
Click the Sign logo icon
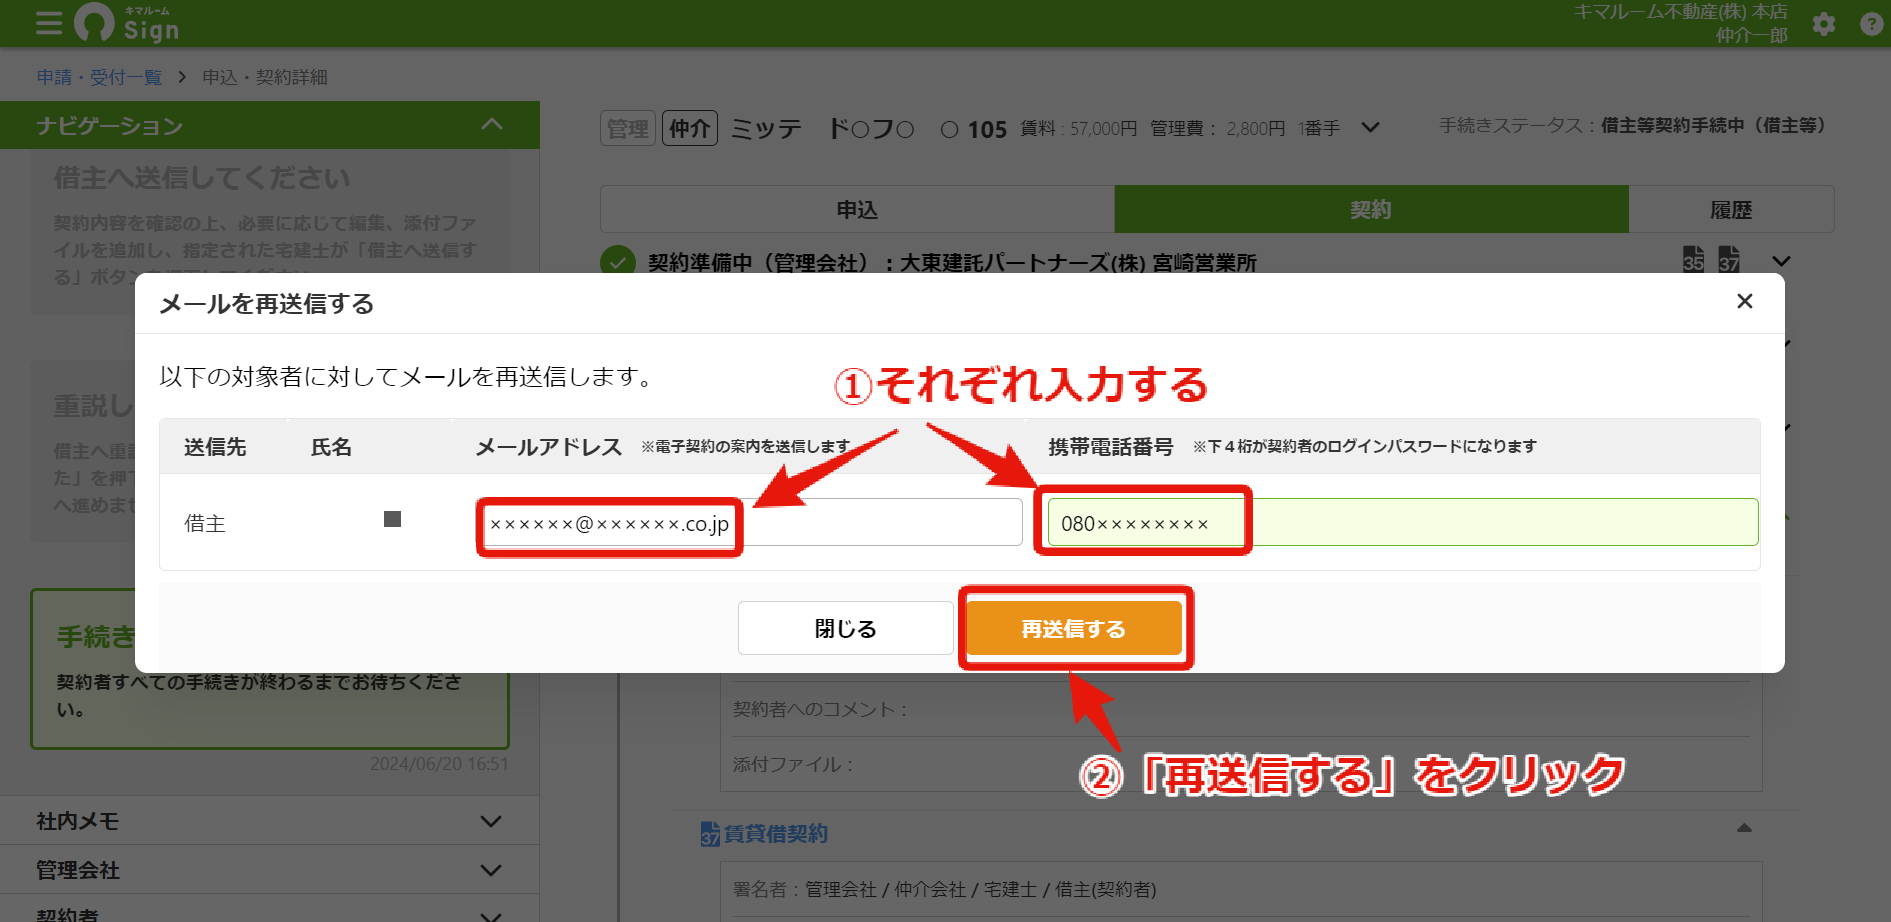pos(95,23)
